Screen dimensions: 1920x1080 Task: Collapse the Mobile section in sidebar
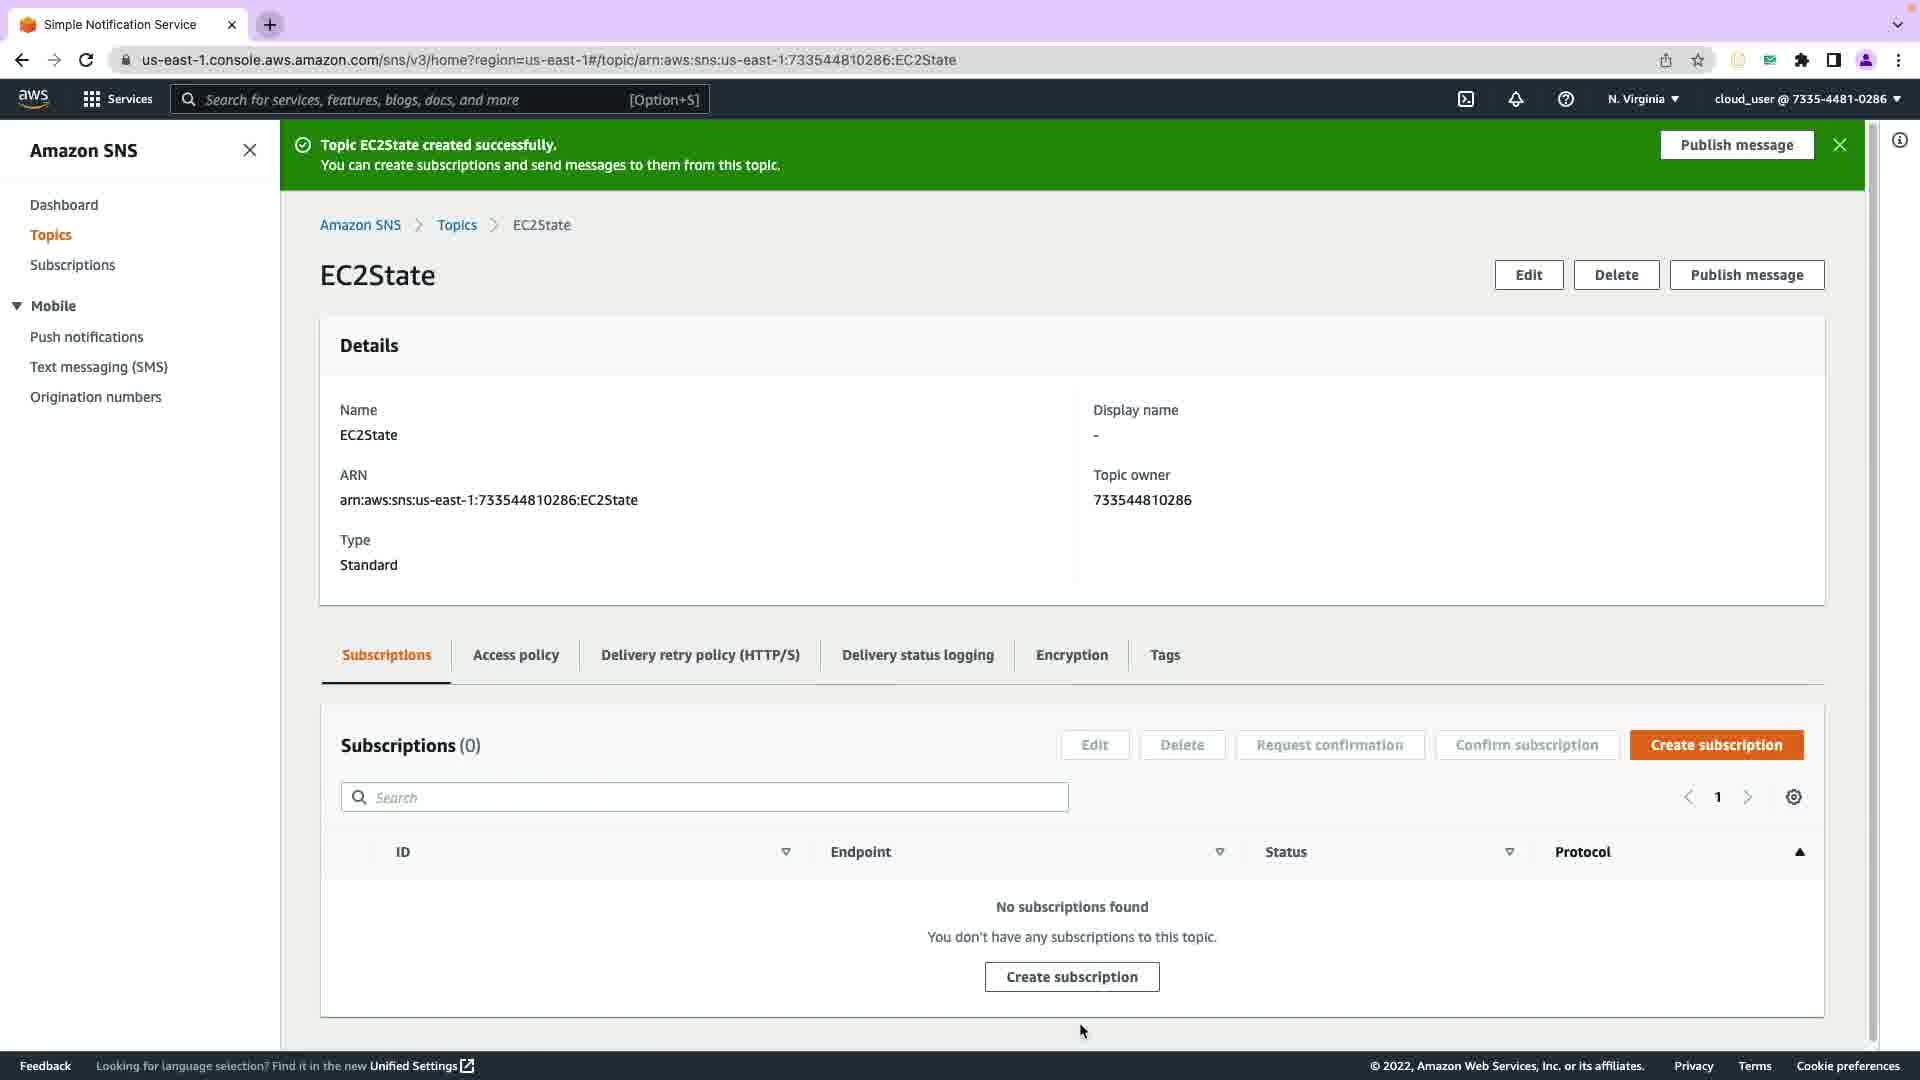click(17, 306)
